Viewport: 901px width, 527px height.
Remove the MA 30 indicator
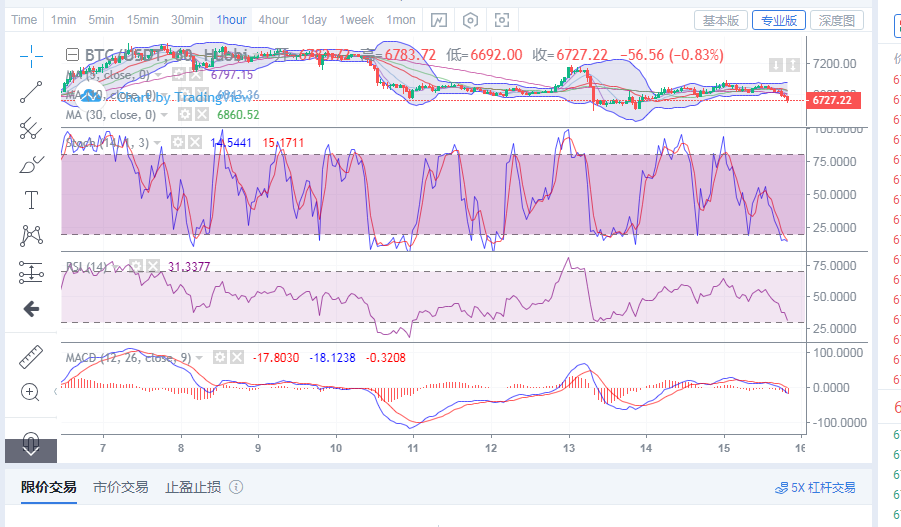coord(202,114)
